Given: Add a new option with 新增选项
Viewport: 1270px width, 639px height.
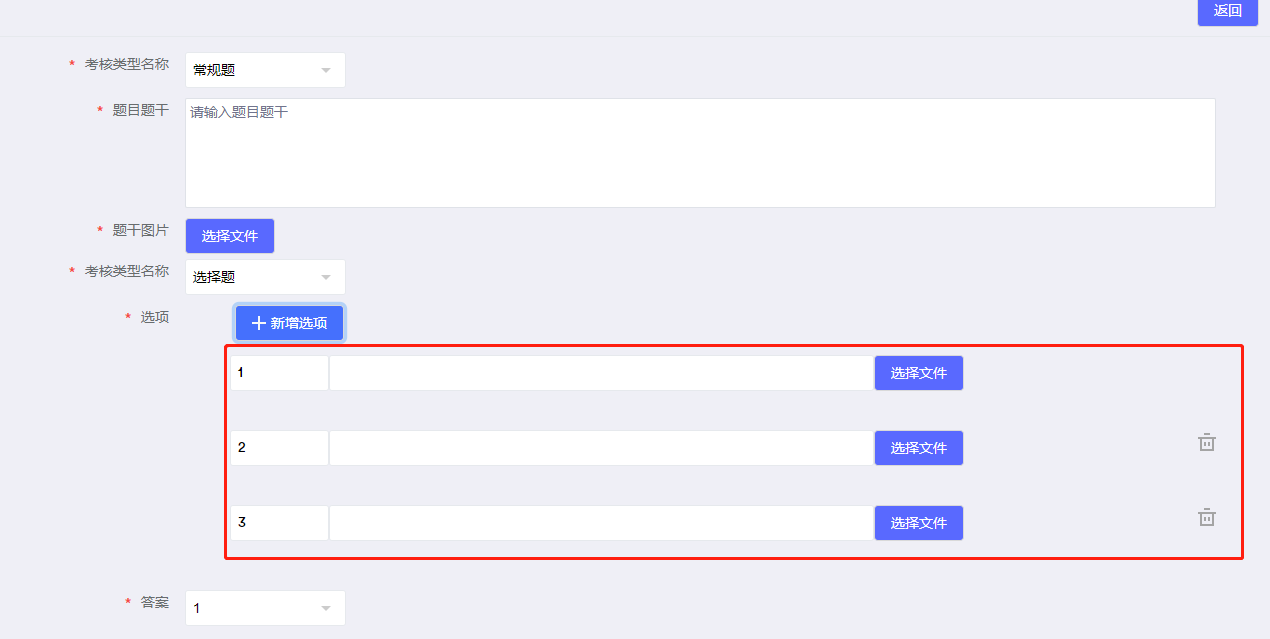Looking at the screenshot, I should coord(289,323).
